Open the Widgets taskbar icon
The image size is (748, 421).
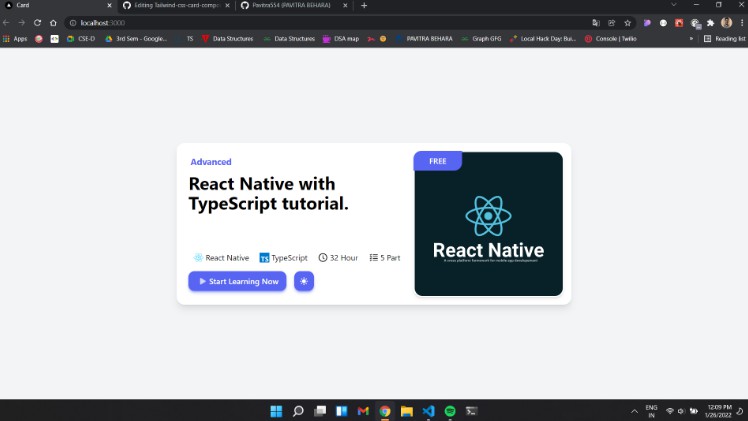click(x=342, y=411)
